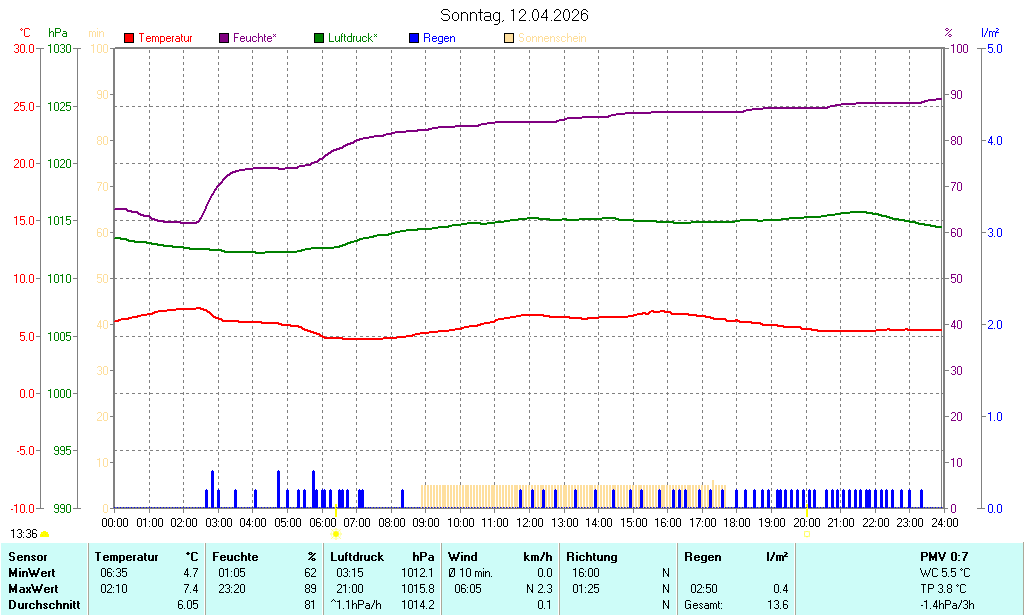Click the l/m² axis unit label at top right
The image size is (1024, 615).
pyautogui.click(x=990, y=33)
